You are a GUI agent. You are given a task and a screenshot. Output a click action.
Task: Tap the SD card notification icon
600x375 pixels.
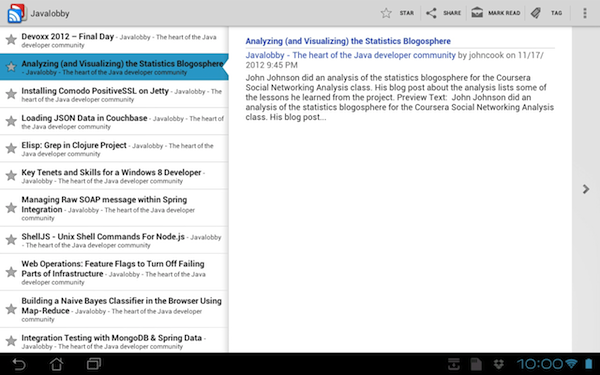476,364
